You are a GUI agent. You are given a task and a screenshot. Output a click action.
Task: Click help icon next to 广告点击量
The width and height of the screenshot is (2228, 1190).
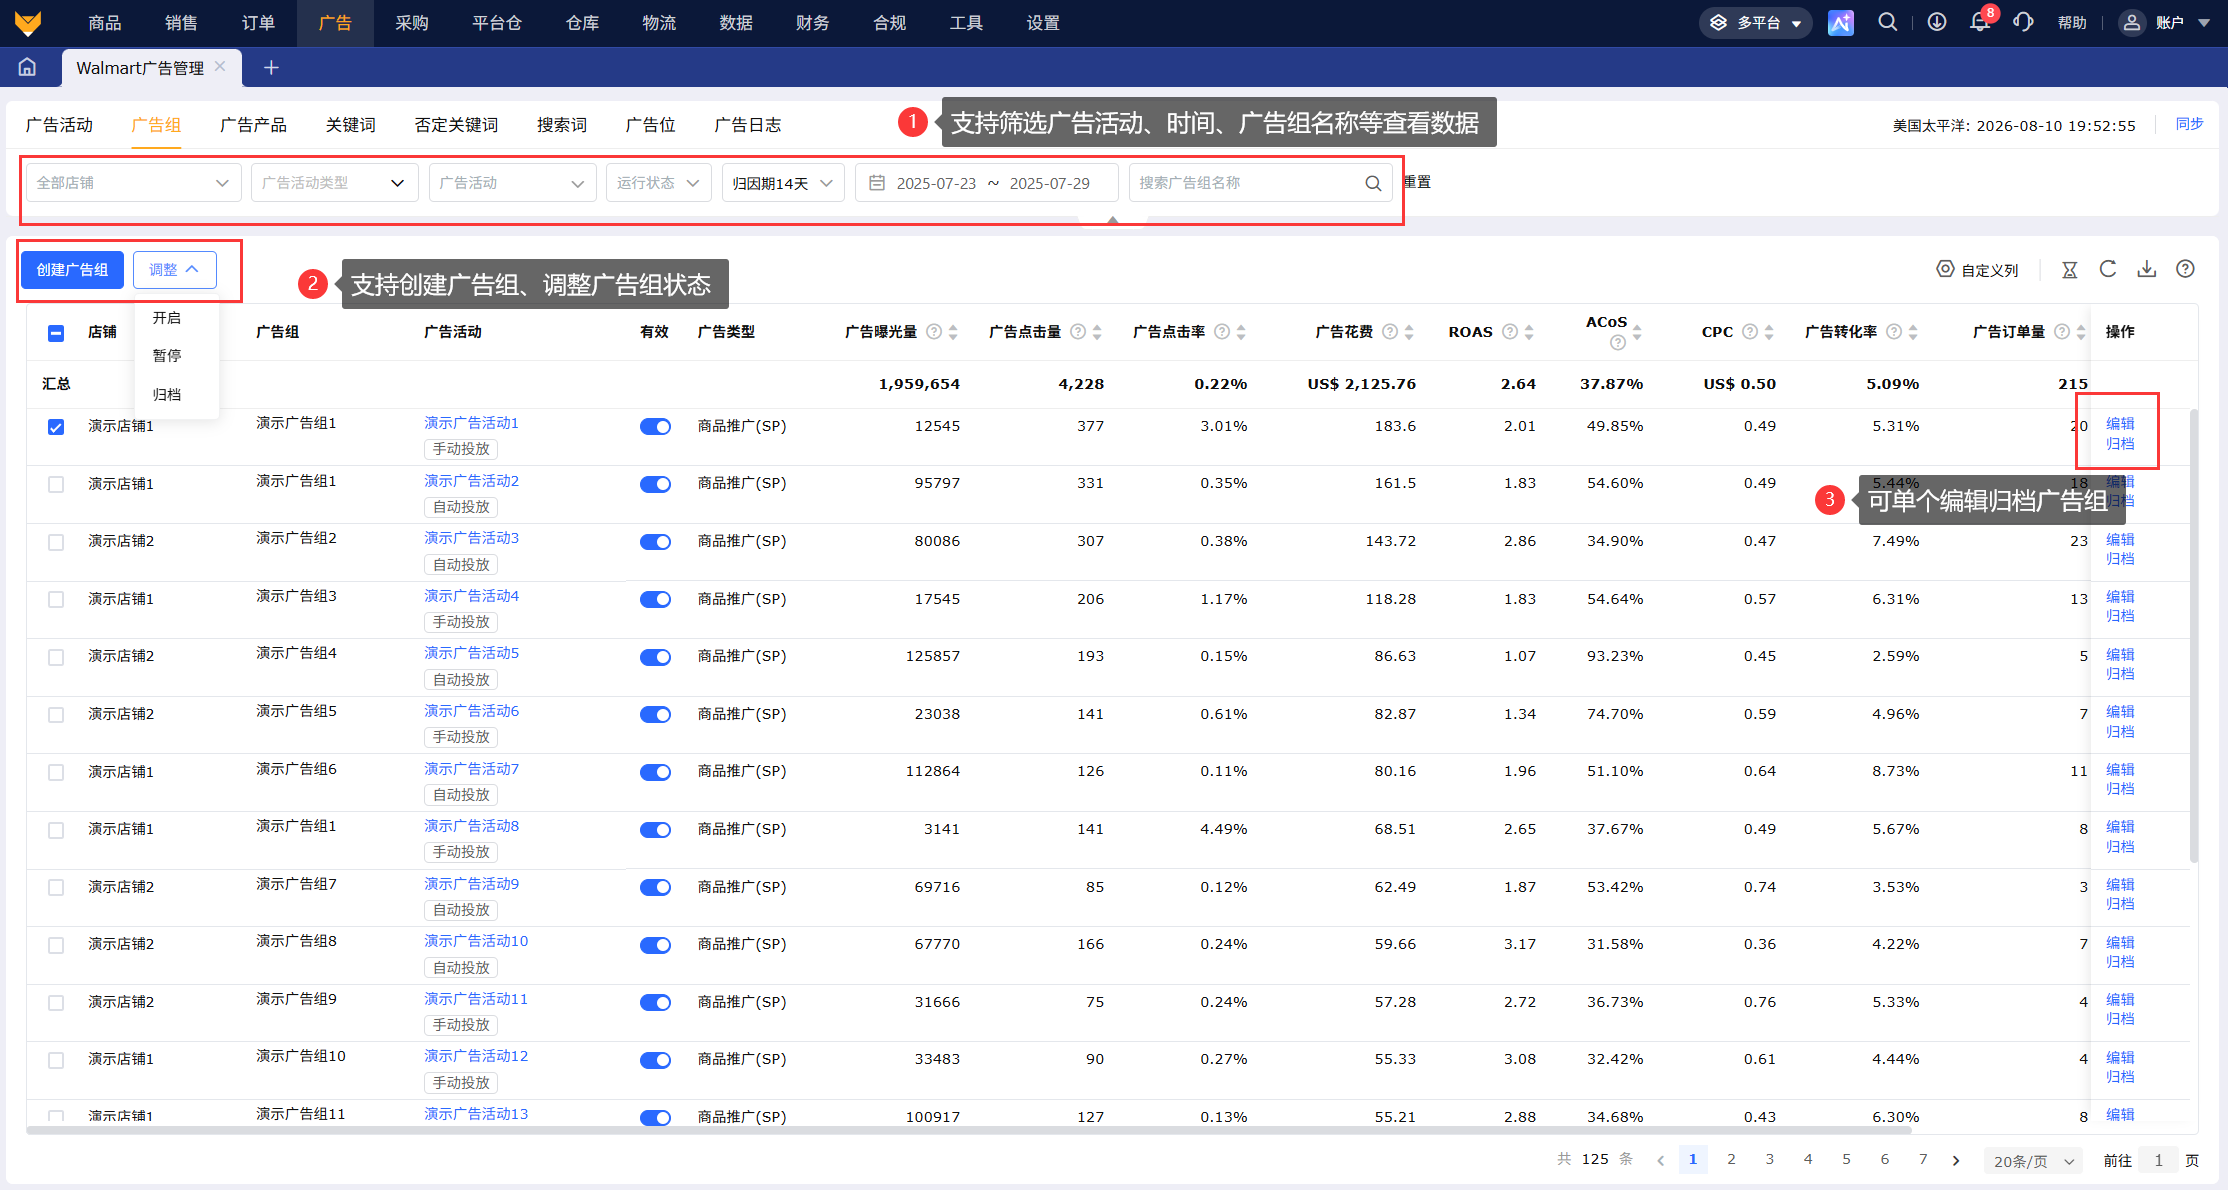[1078, 332]
